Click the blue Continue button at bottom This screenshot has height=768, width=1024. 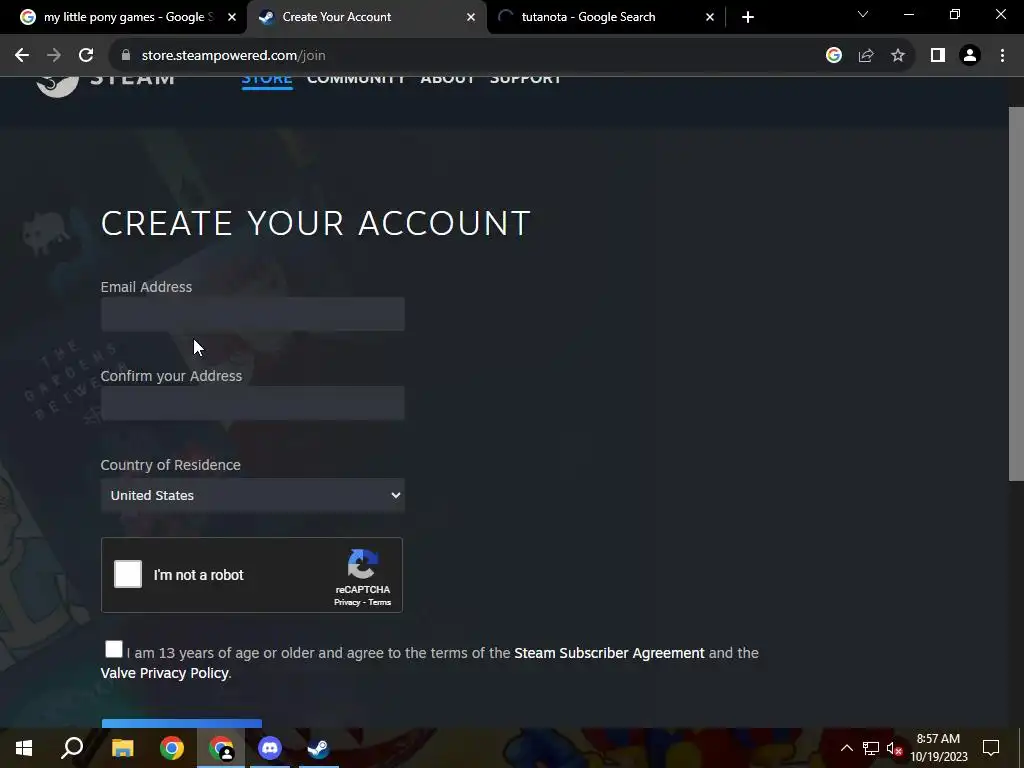[182, 724]
